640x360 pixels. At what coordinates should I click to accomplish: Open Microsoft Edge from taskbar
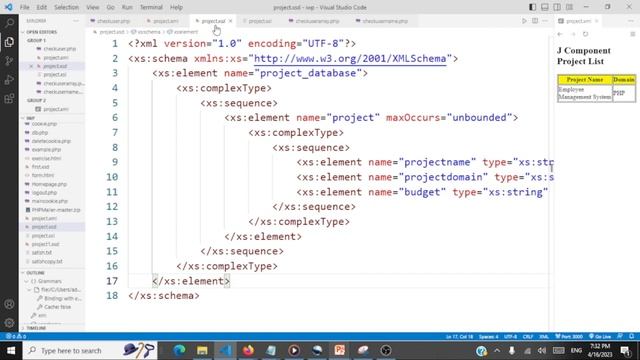pos(179,351)
